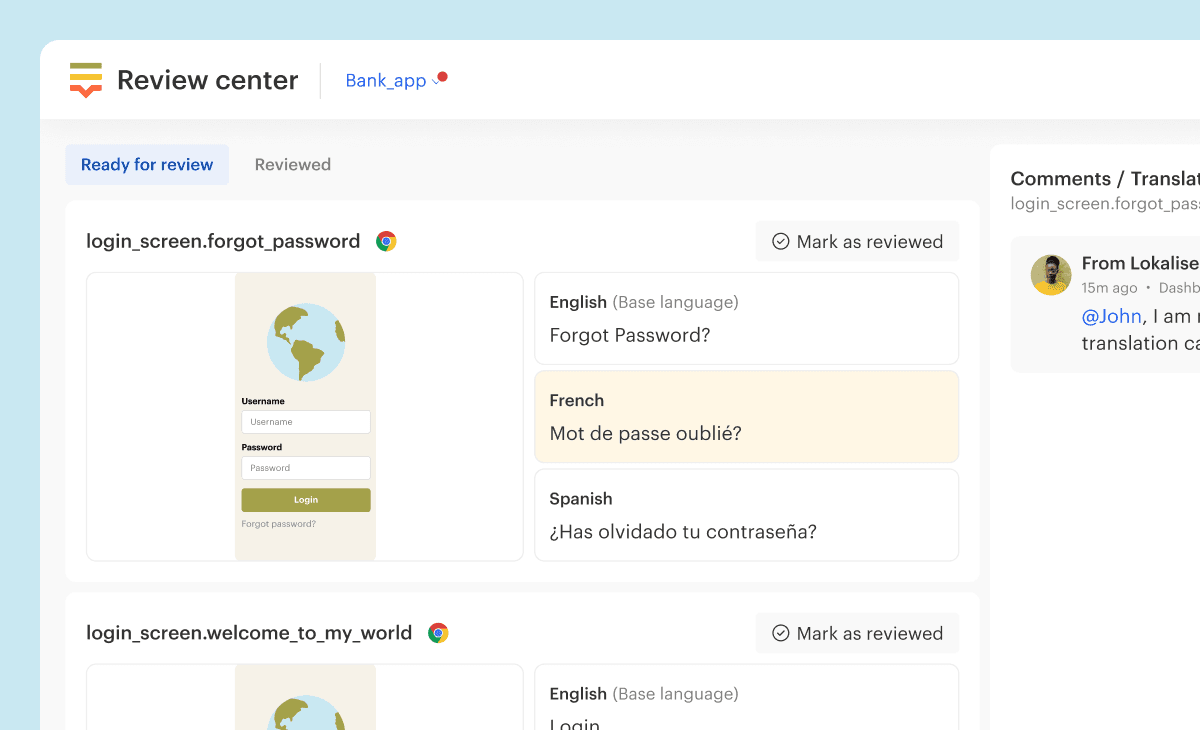Click the login_screen.forgot_password key name
1200x730 pixels.
pos(223,241)
